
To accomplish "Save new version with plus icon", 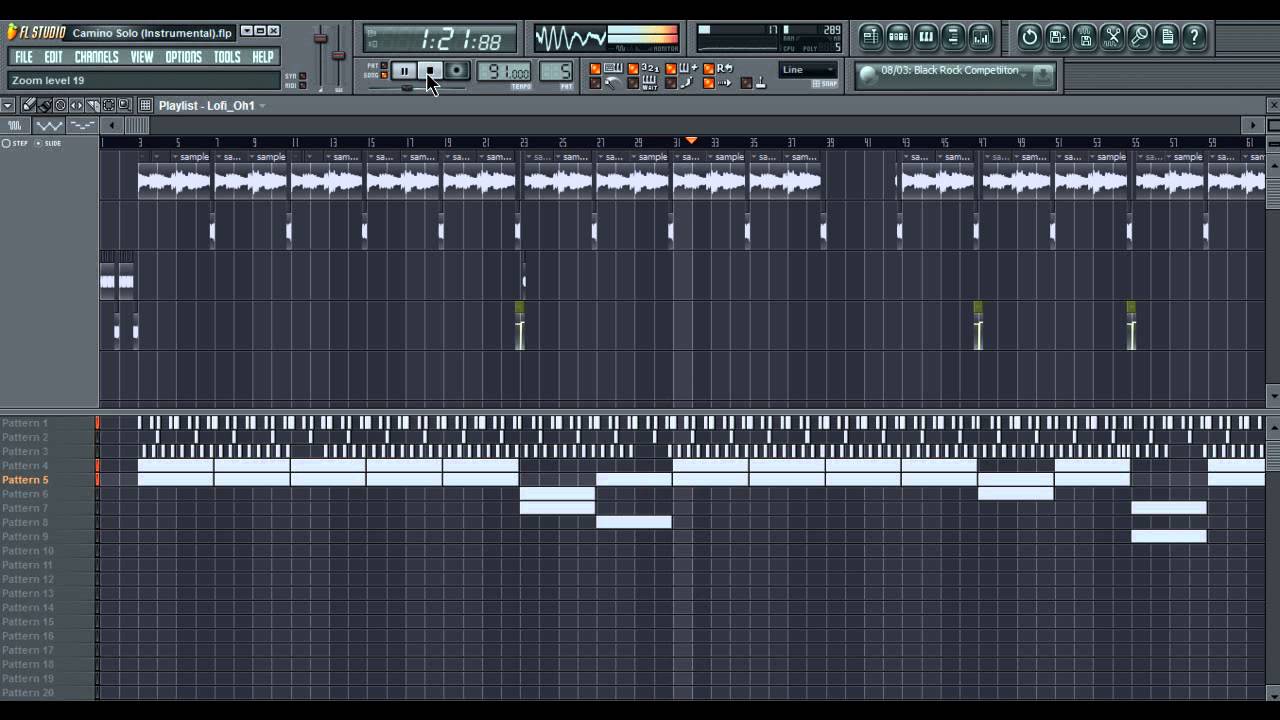I will click(1058, 37).
